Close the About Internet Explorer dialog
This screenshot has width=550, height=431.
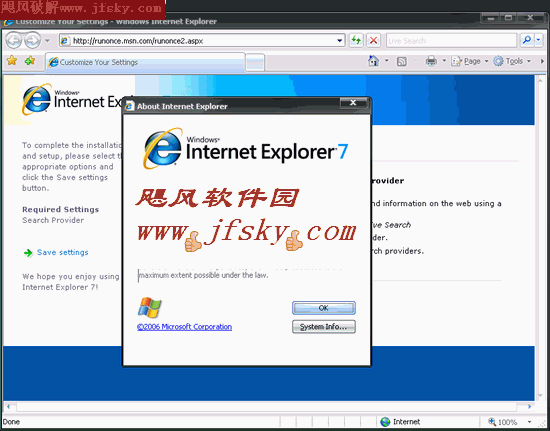(x=353, y=103)
